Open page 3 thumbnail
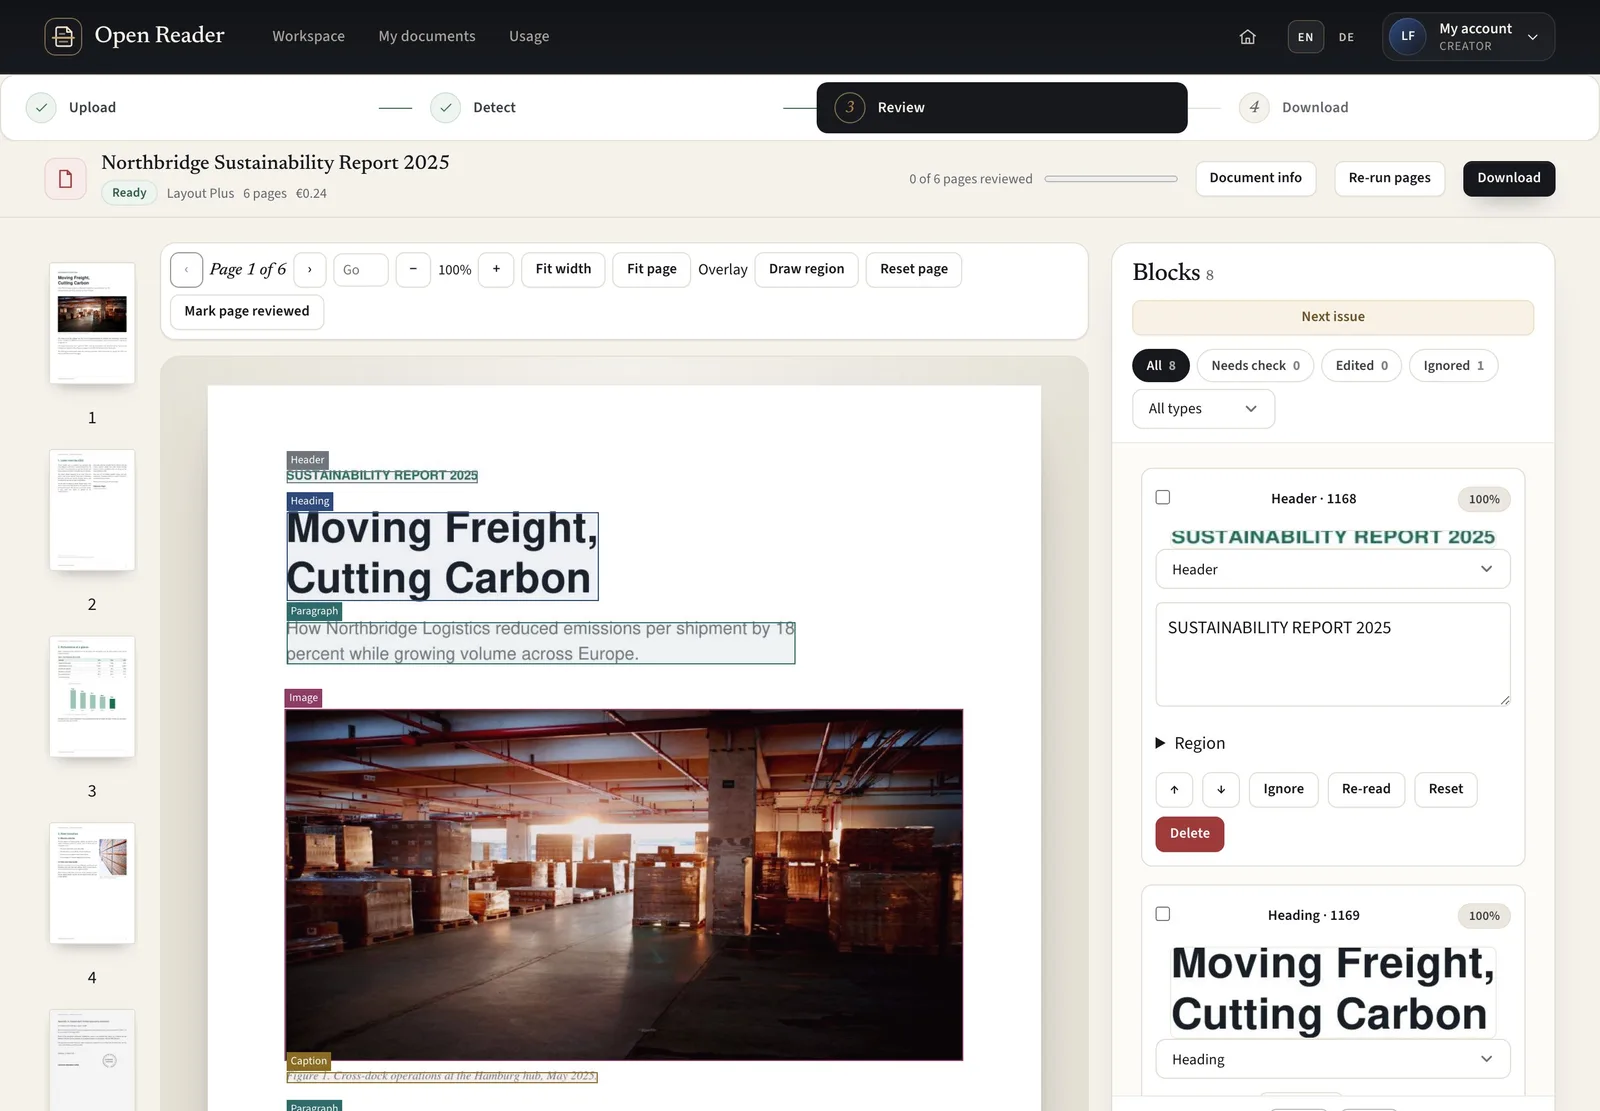 tap(92, 697)
